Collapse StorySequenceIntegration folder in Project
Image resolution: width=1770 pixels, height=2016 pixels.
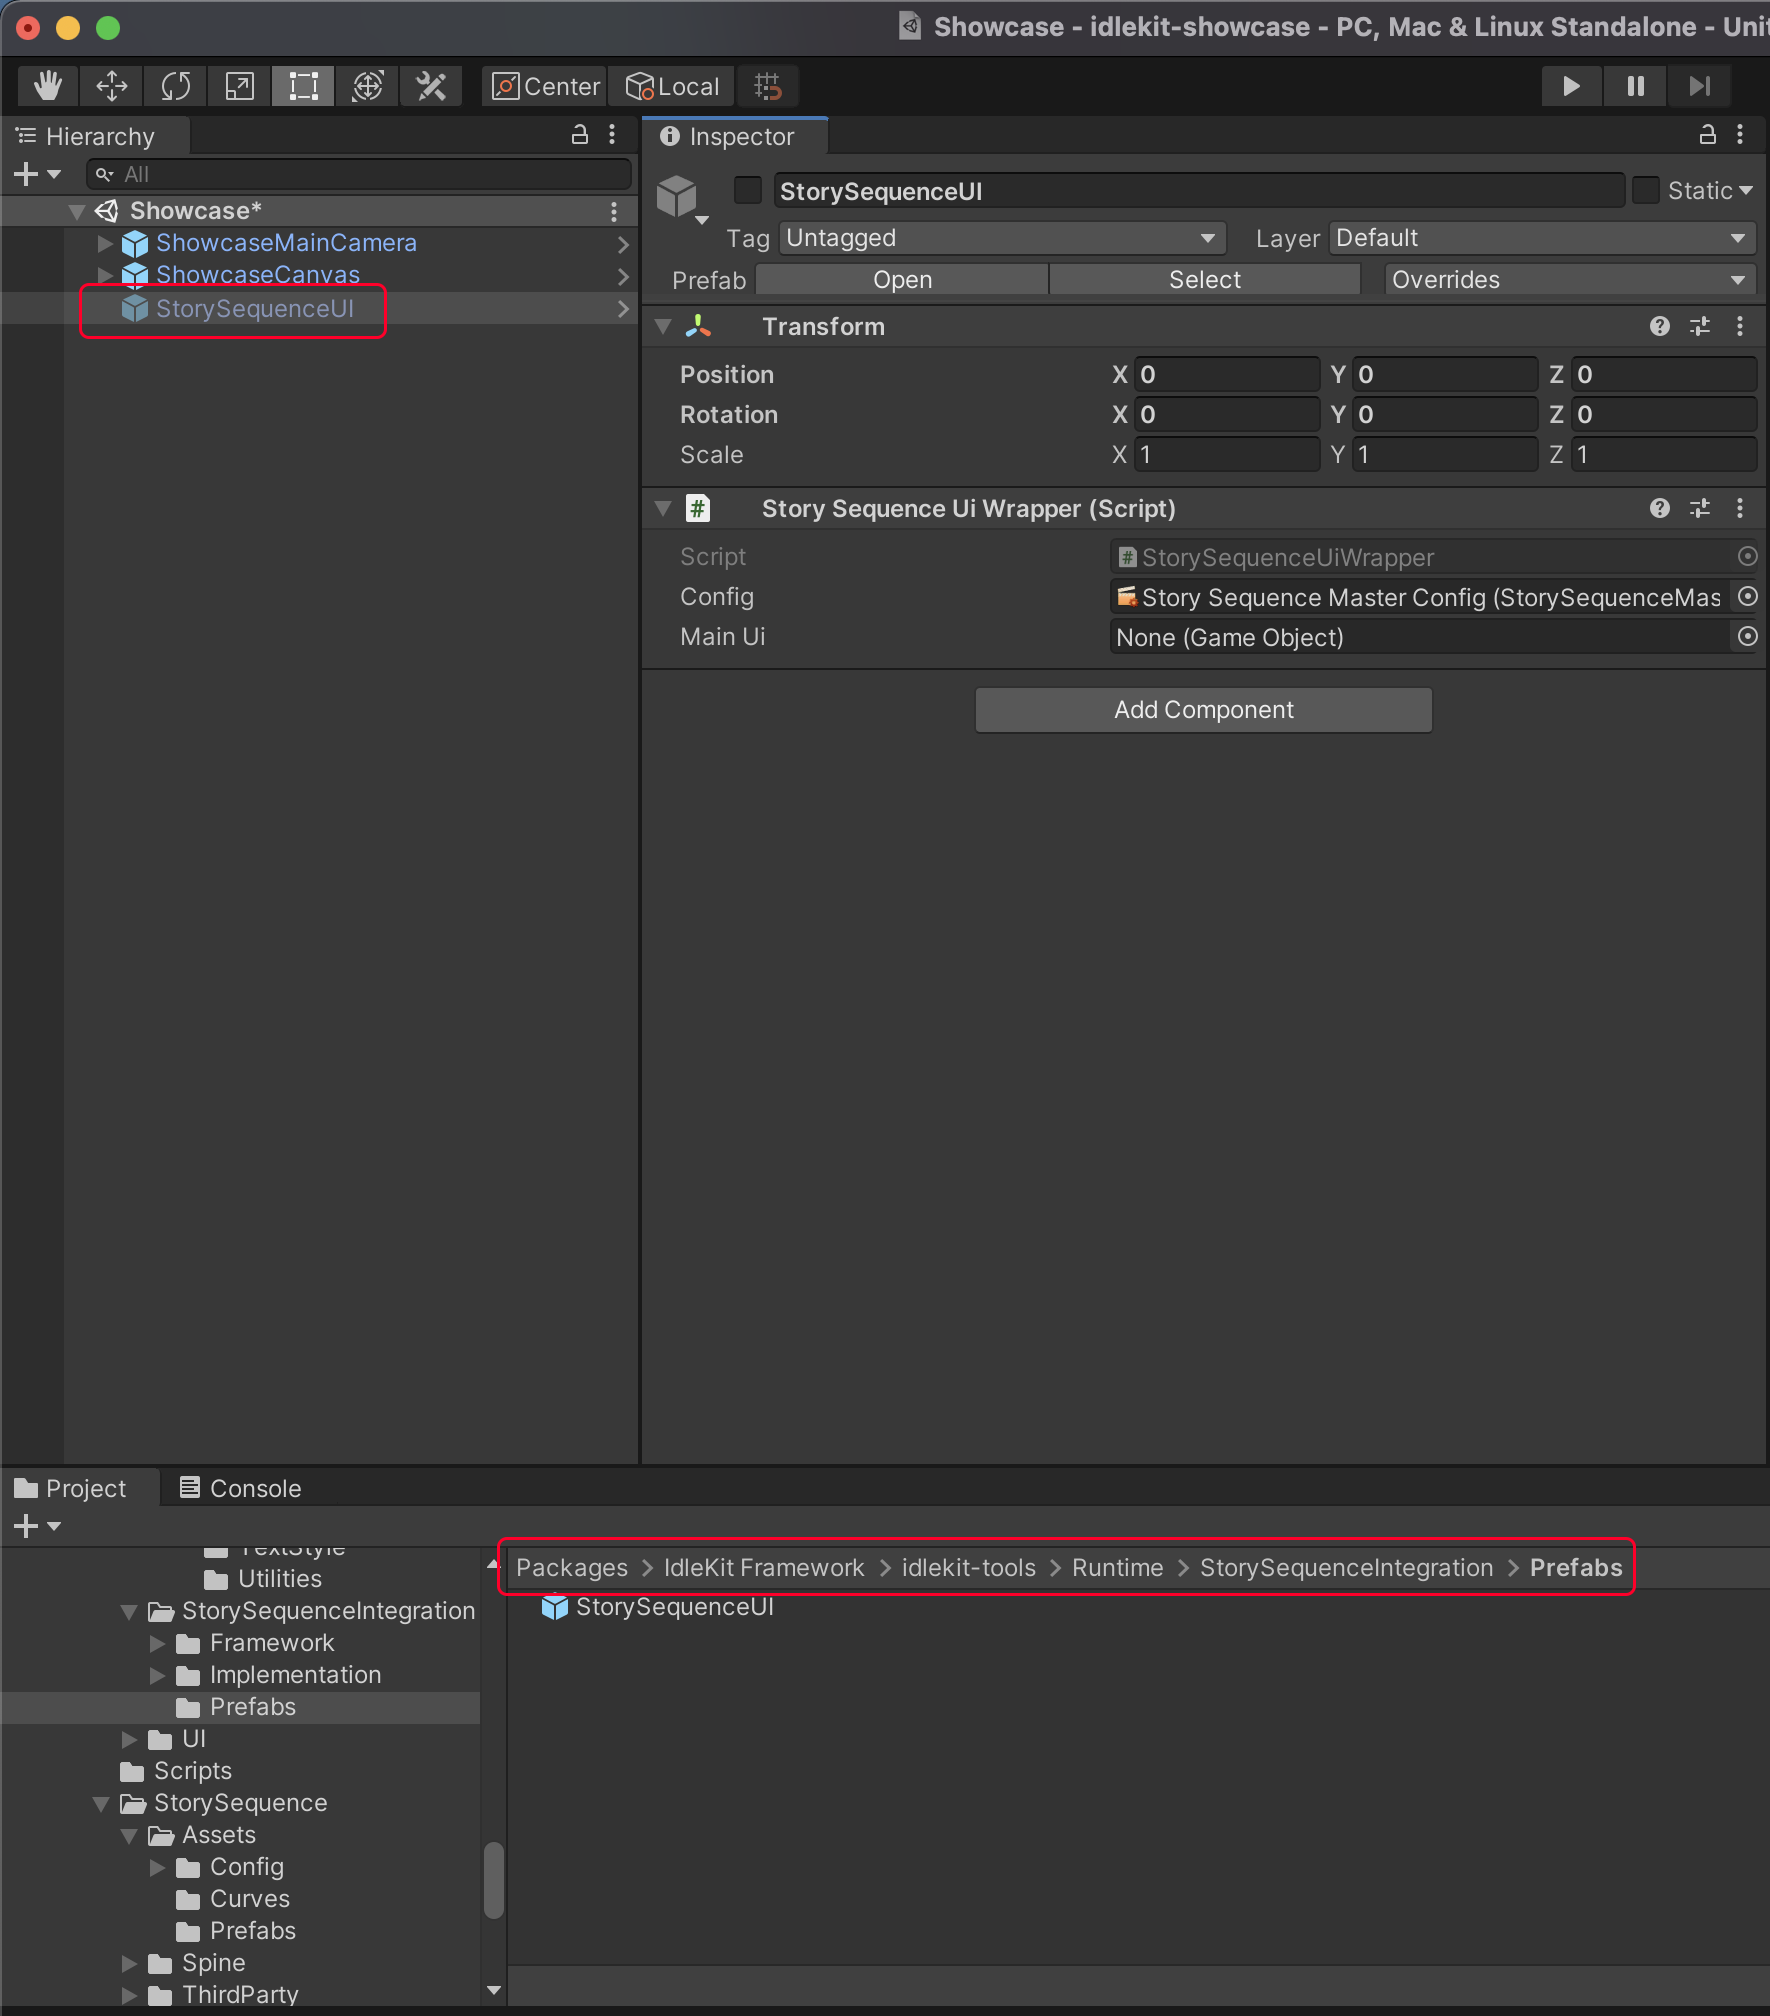tap(129, 1612)
